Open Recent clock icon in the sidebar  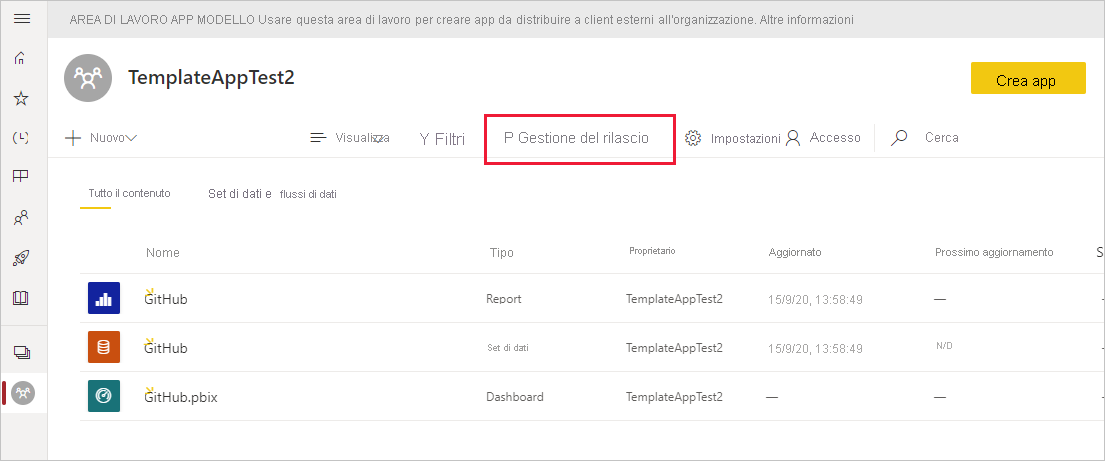(x=21, y=137)
